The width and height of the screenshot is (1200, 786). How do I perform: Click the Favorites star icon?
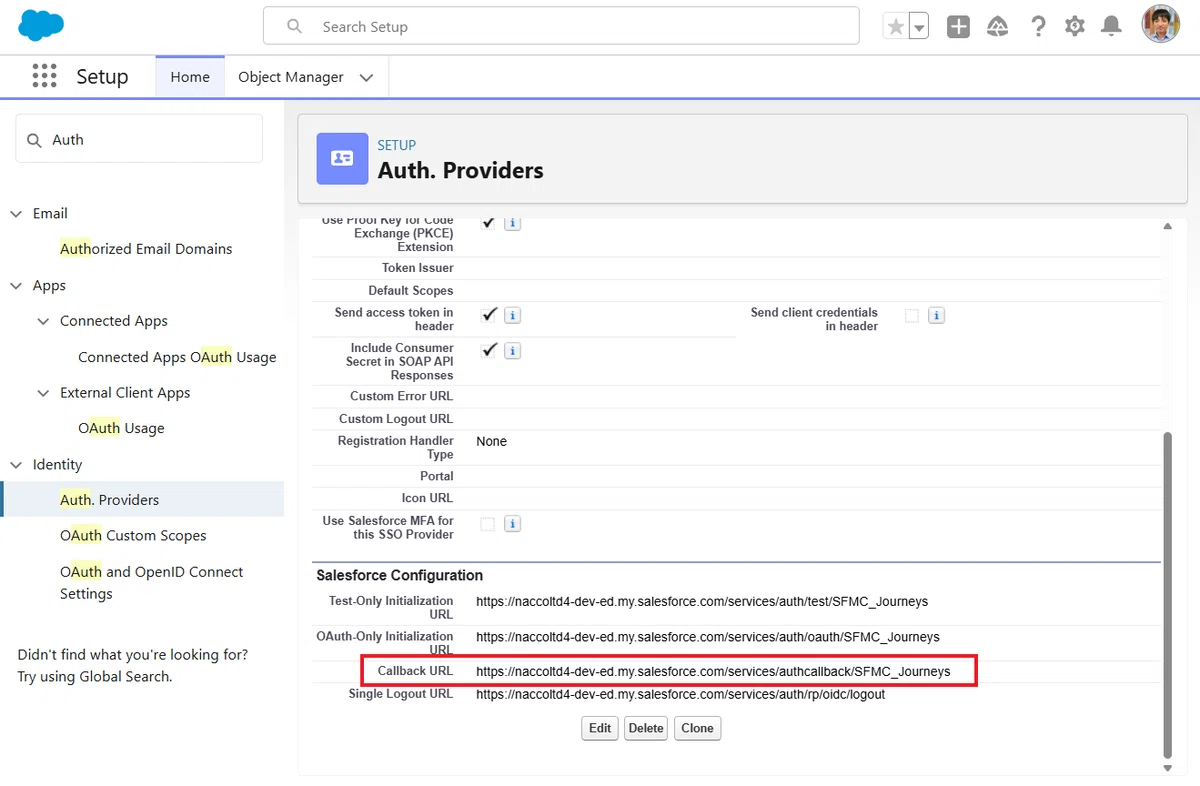click(896, 27)
